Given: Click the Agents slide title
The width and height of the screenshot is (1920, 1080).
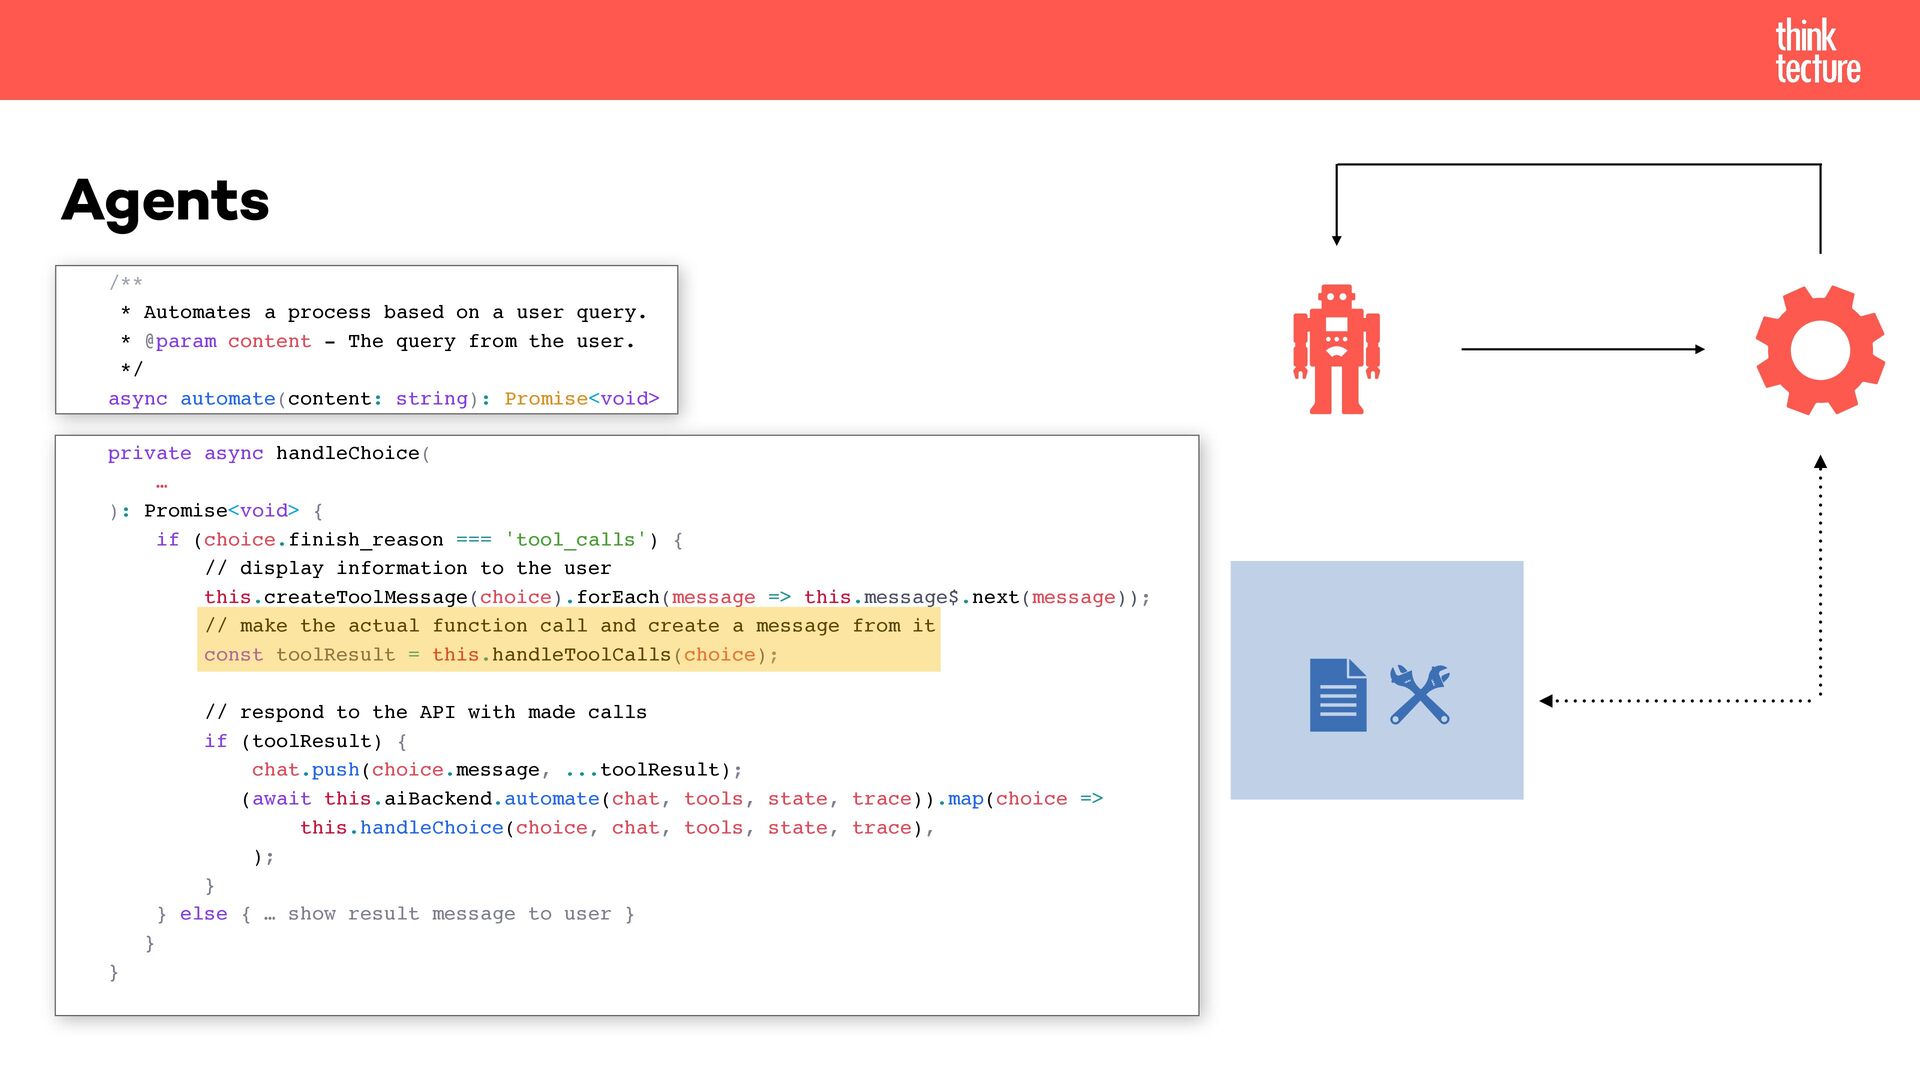Looking at the screenshot, I should pyautogui.click(x=165, y=201).
